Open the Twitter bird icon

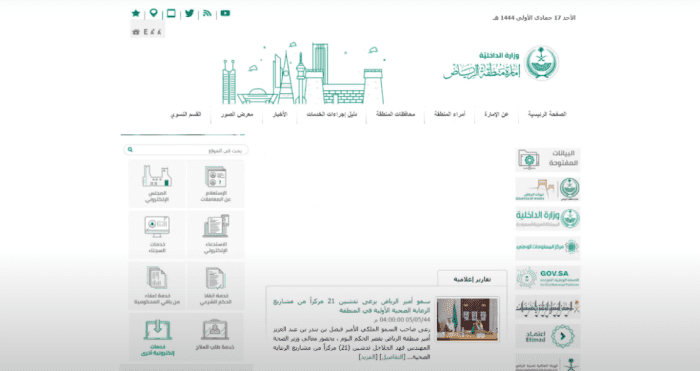click(x=189, y=13)
